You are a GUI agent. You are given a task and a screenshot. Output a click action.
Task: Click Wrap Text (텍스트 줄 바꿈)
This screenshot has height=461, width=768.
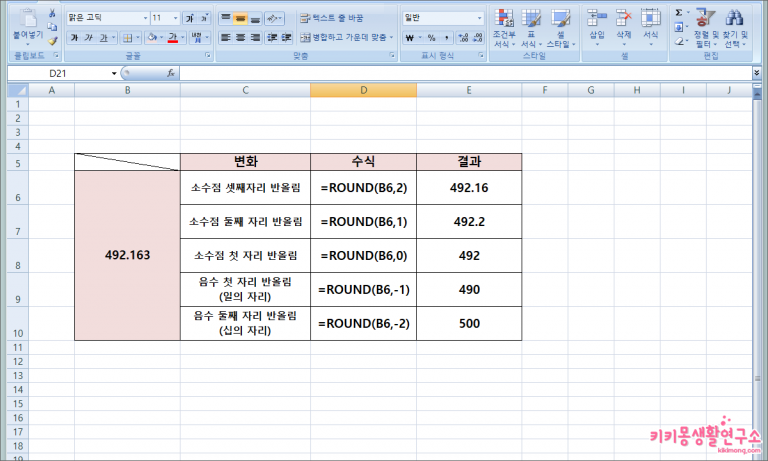[332, 19]
